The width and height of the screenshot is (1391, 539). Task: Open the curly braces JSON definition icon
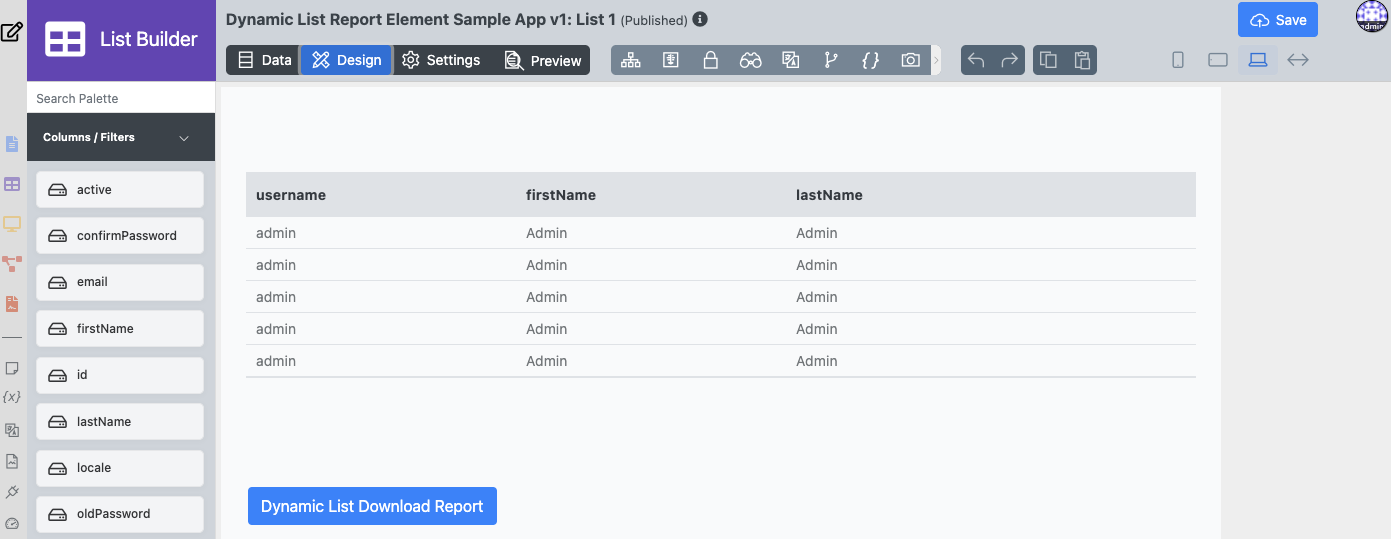[870, 60]
